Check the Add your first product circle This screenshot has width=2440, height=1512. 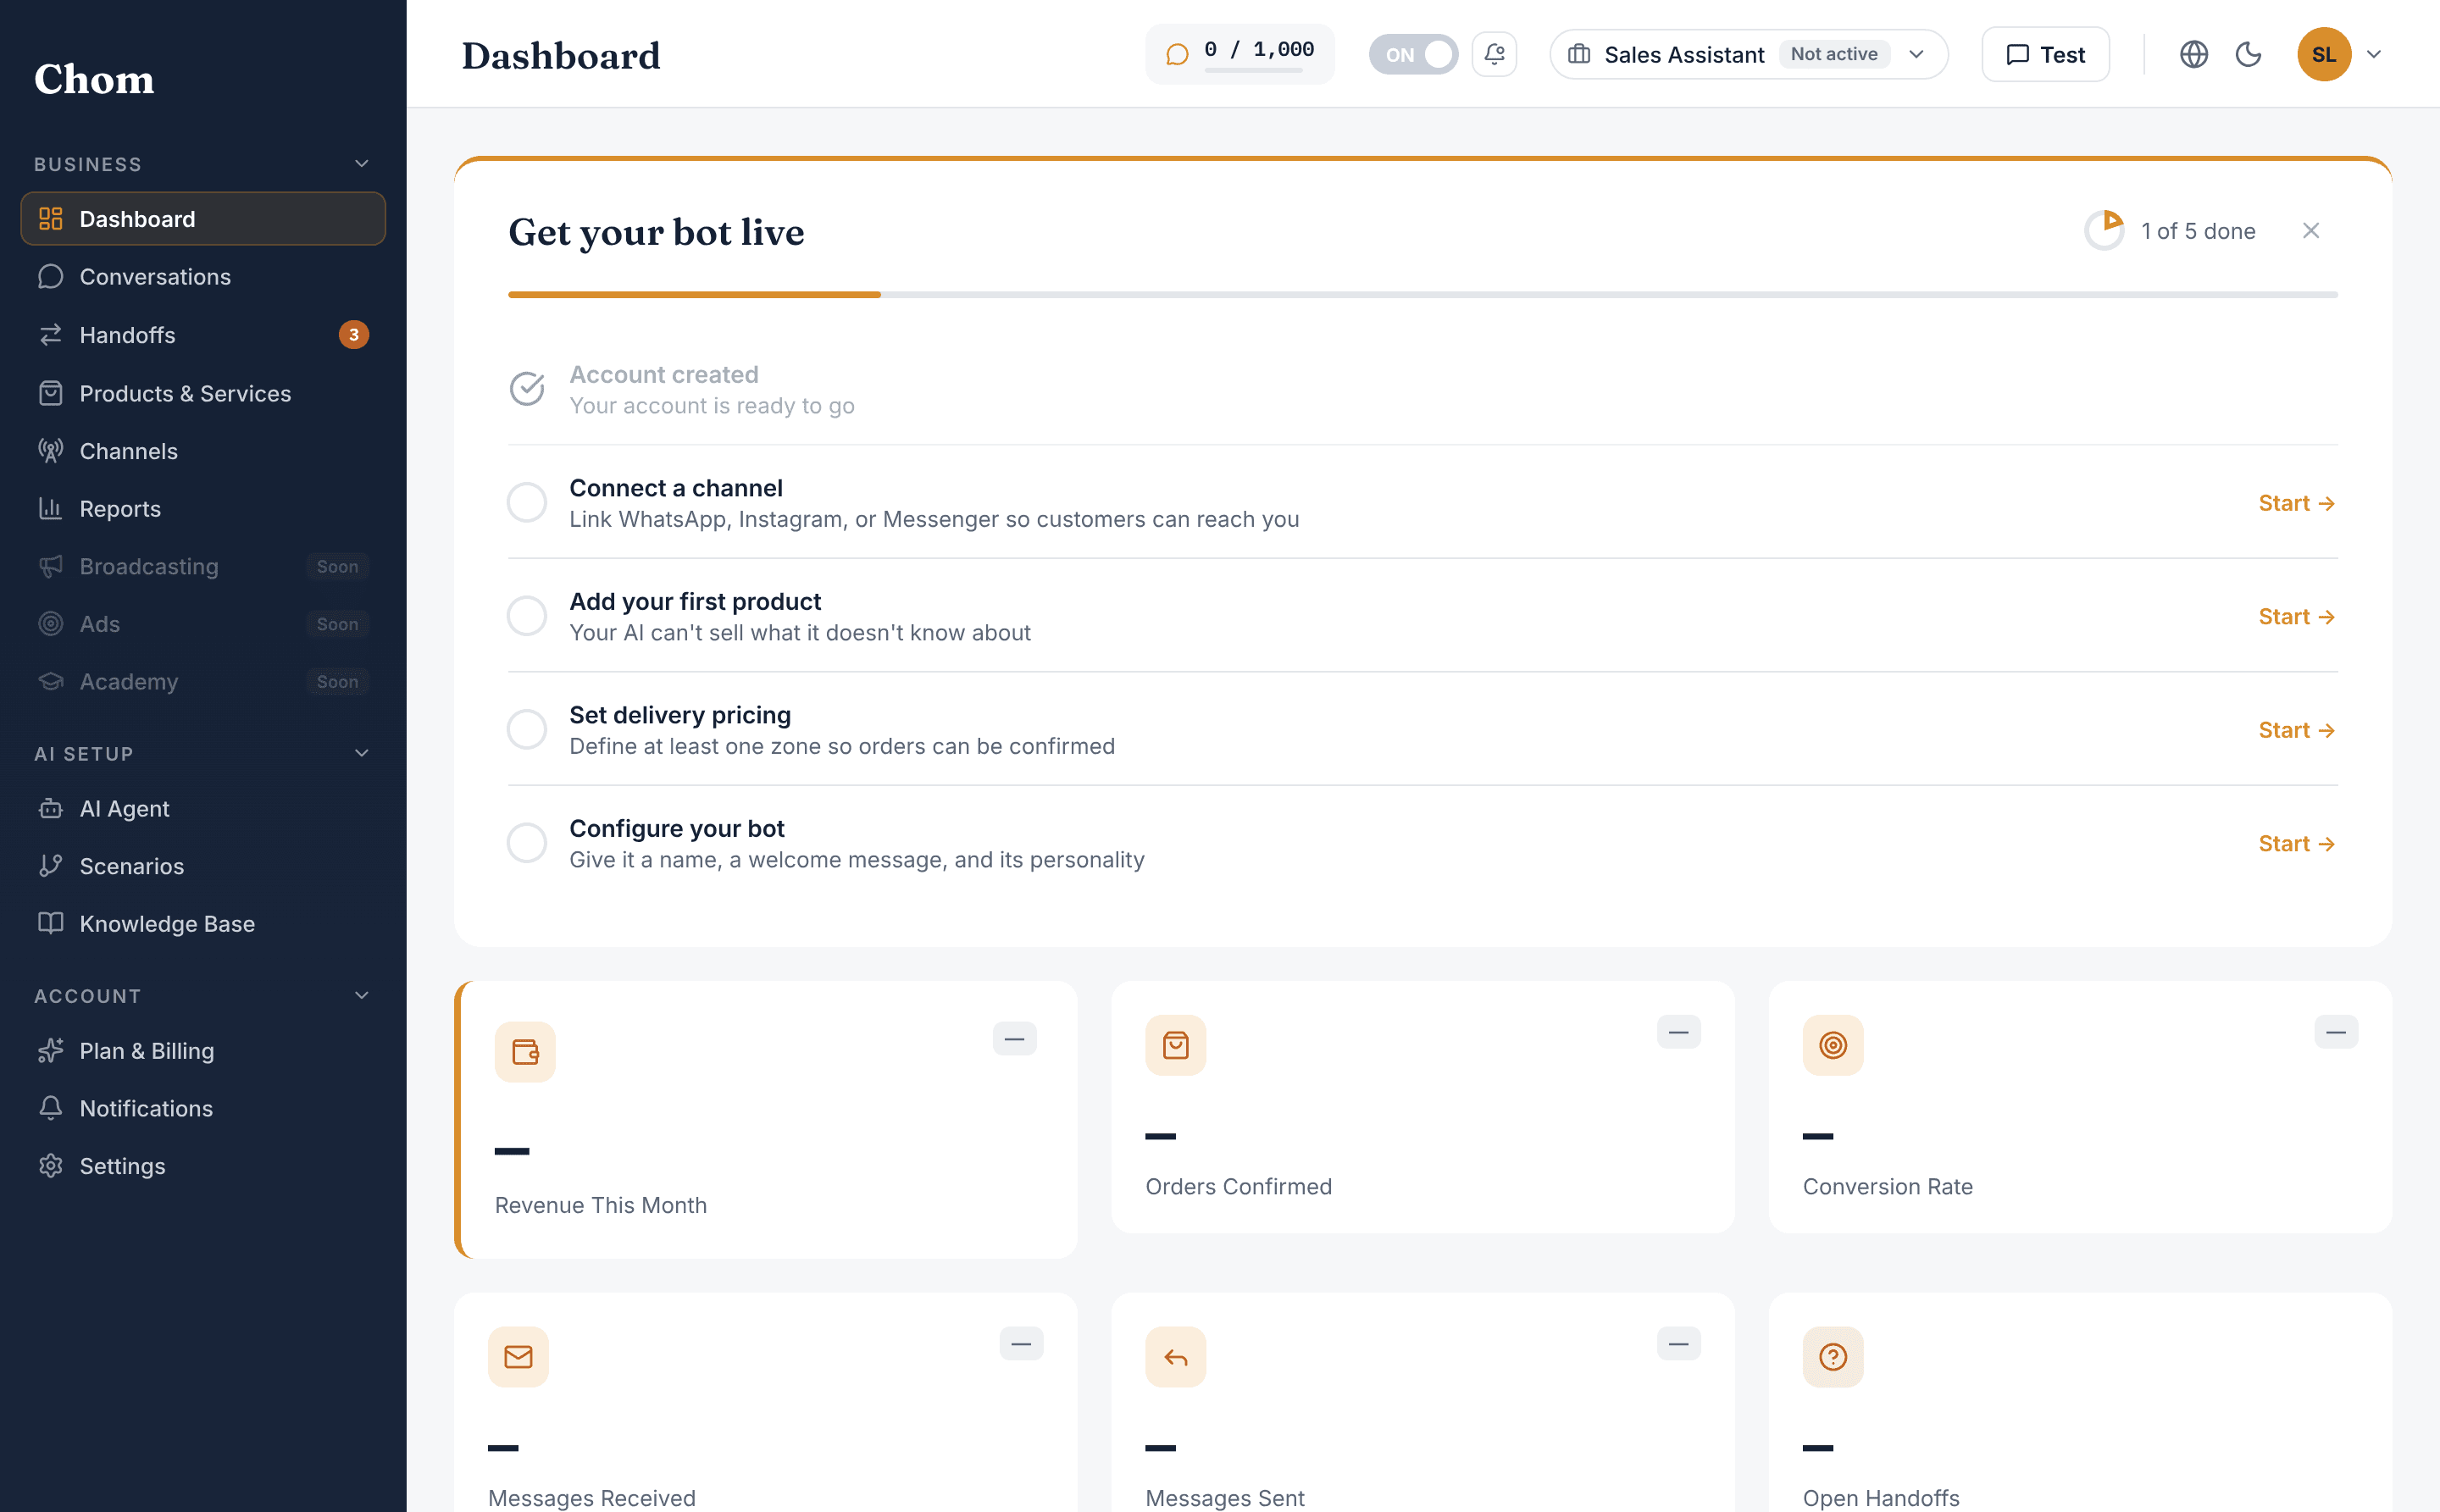tap(527, 616)
